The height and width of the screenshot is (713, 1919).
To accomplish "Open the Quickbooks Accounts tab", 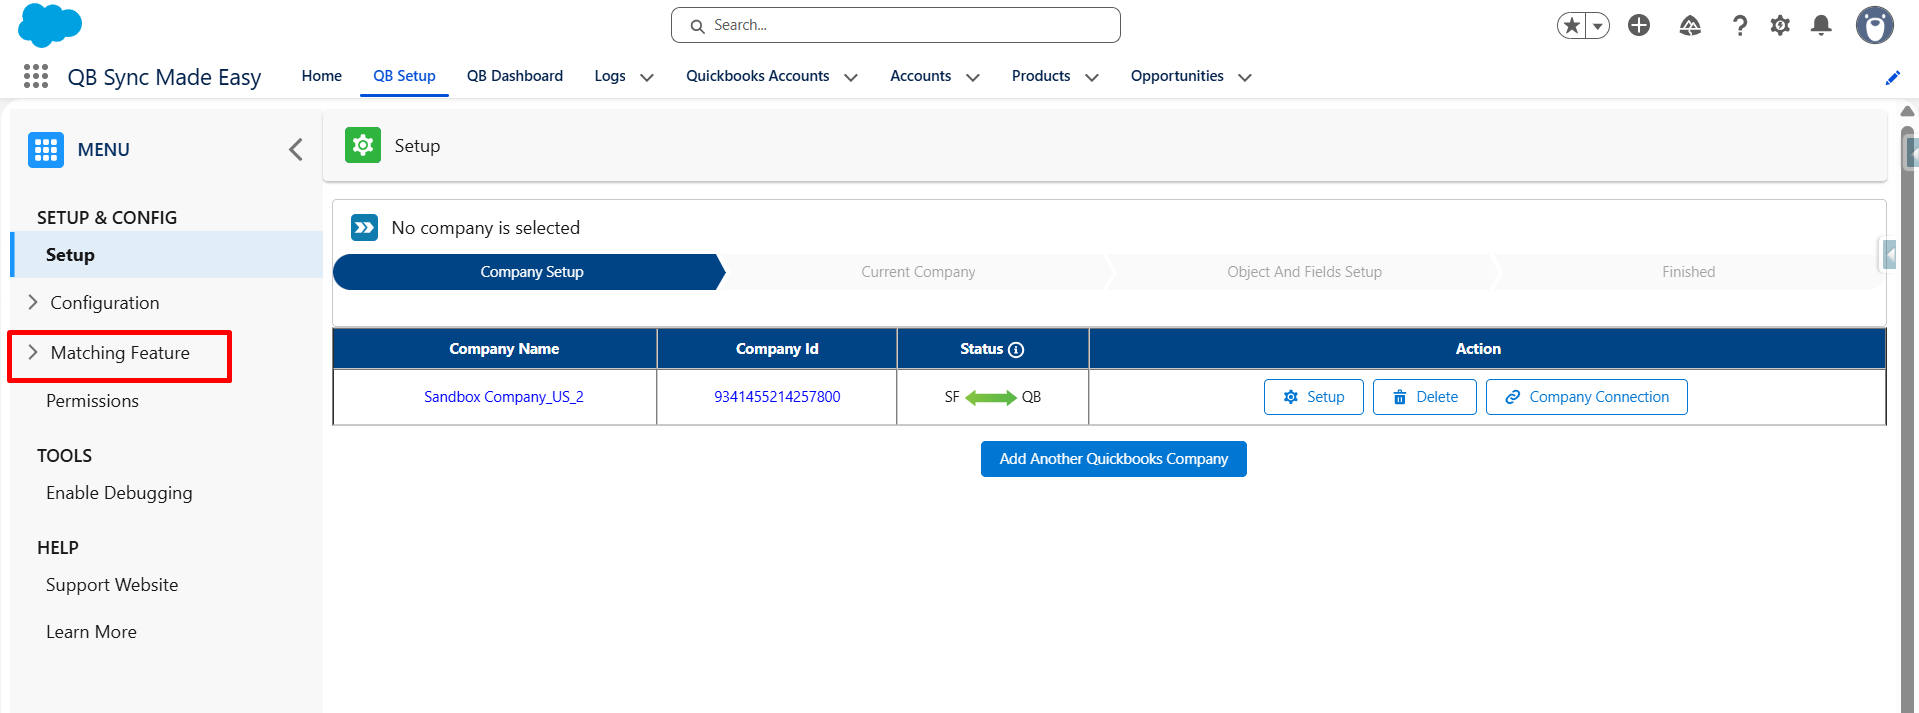I will pyautogui.click(x=757, y=76).
